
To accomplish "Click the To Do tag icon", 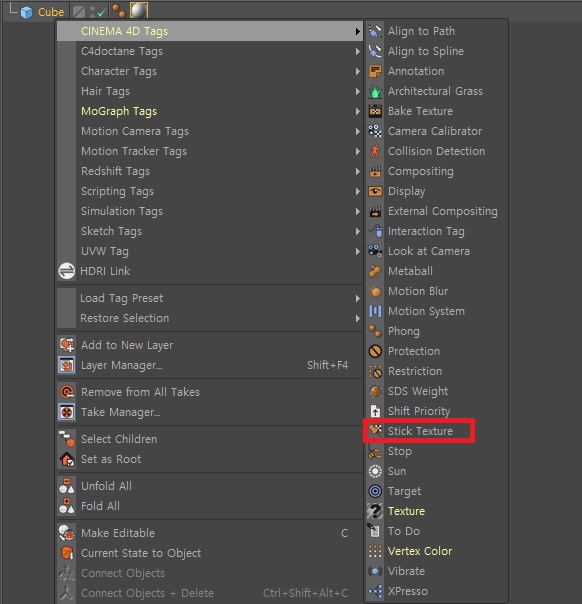I will (x=375, y=531).
